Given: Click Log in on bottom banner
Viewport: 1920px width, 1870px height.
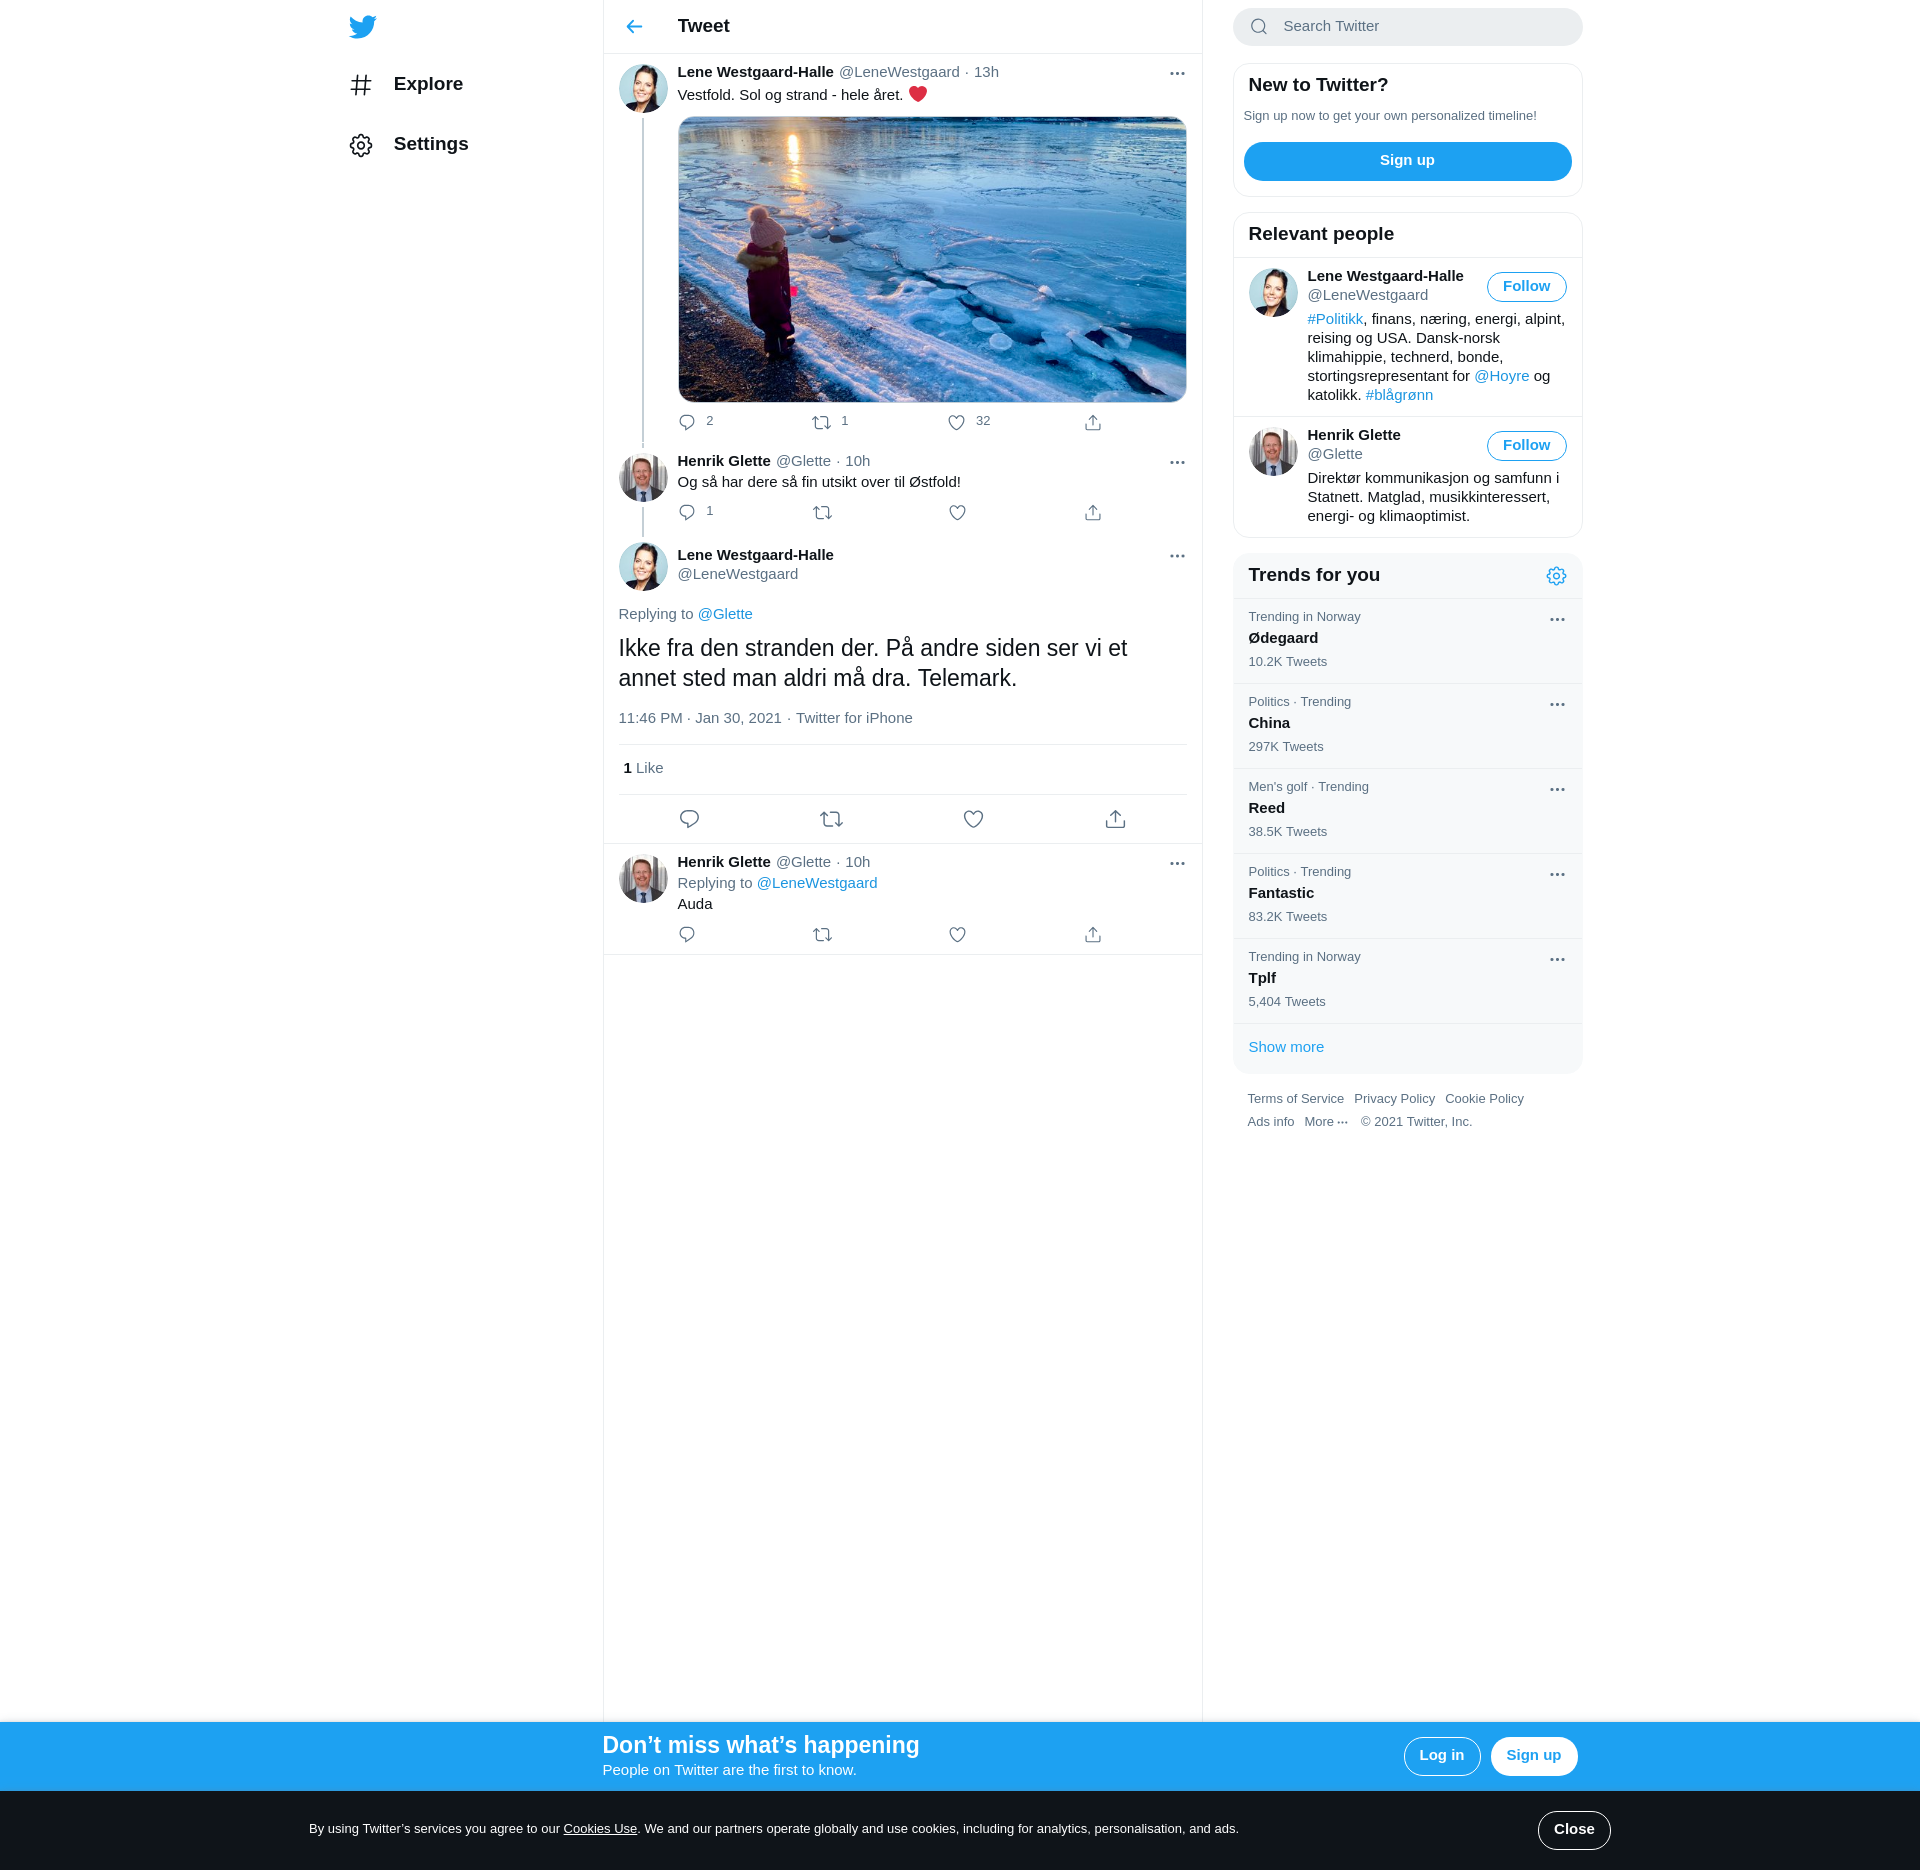Looking at the screenshot, I should click(x=1441, y=1756).
